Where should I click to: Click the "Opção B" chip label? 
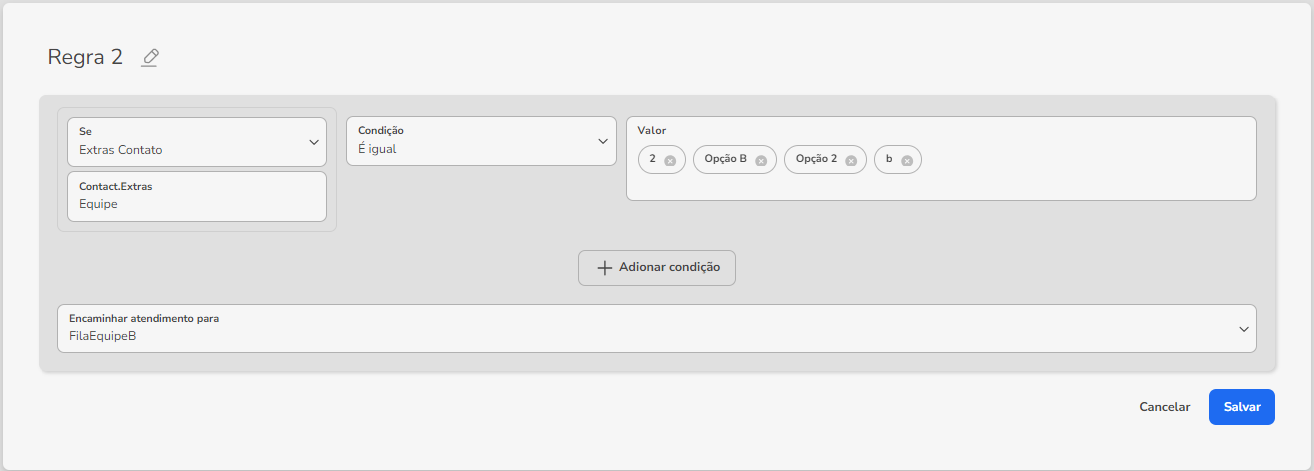(726, 159)
